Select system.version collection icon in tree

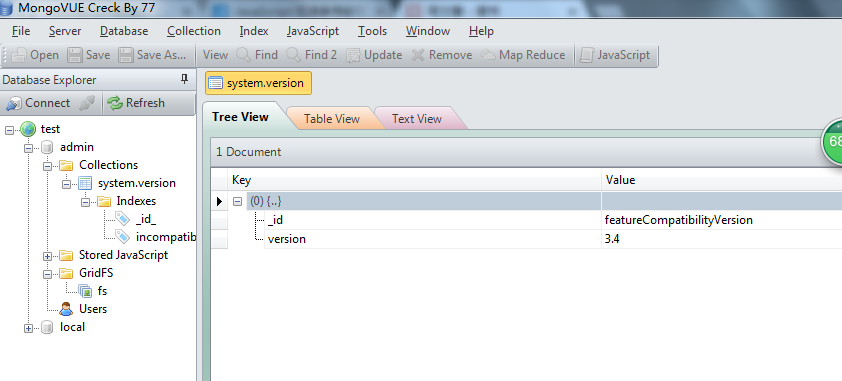point(85,184)
